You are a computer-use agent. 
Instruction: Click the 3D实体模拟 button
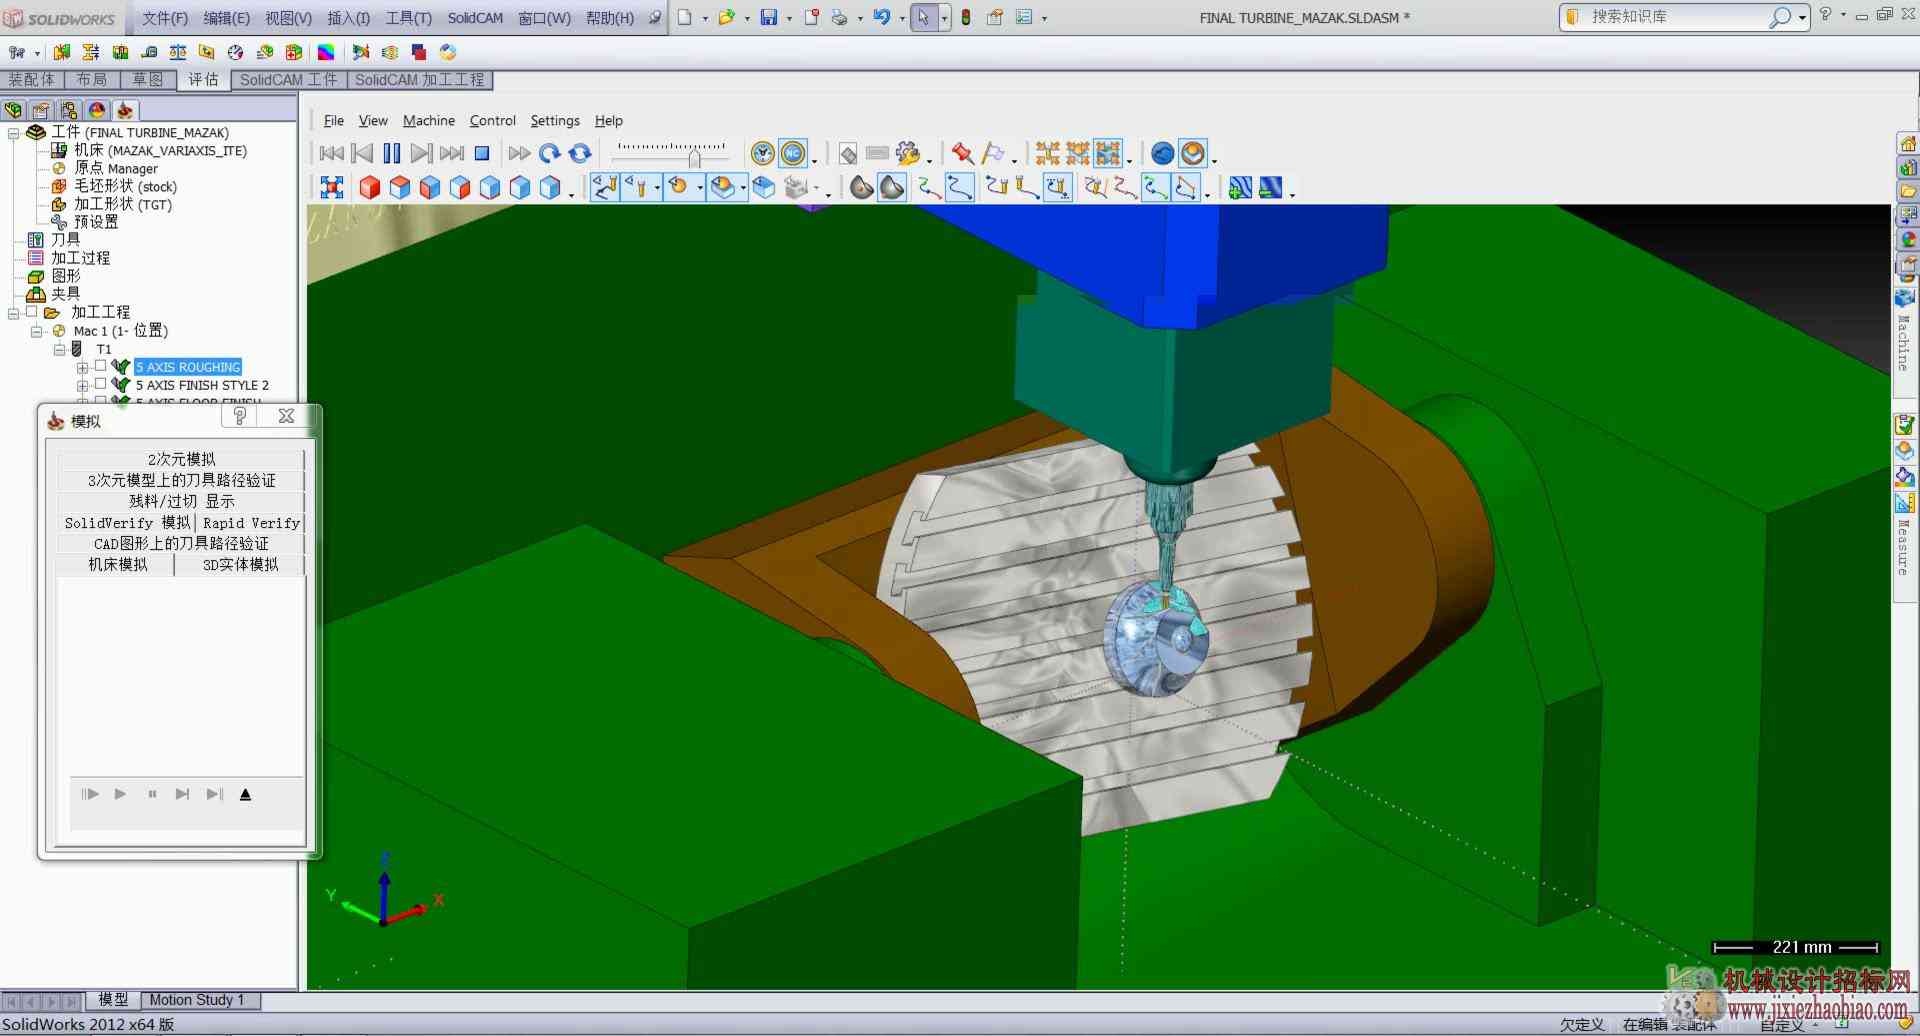coord(240,565)
